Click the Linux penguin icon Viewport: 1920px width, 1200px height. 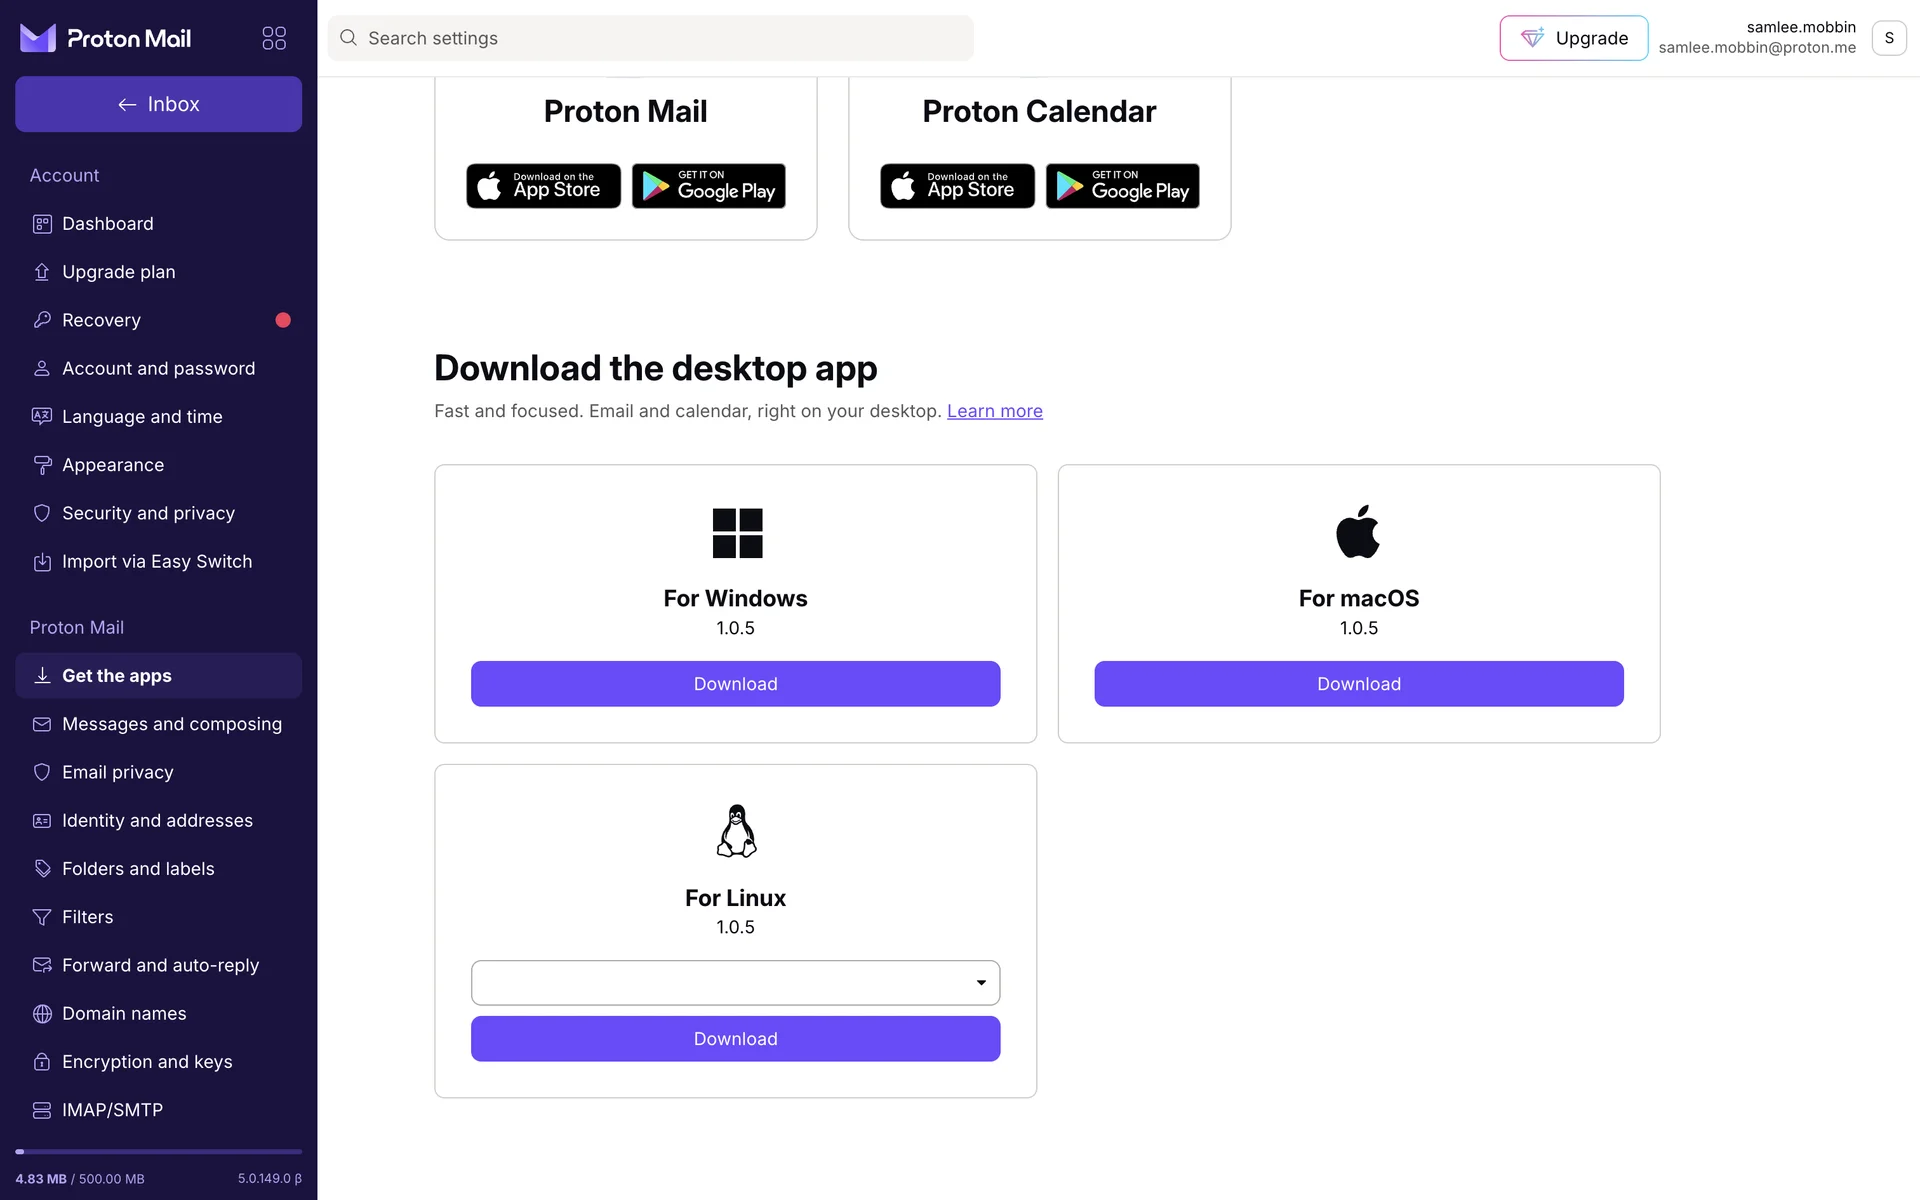[x=736, y=831]
